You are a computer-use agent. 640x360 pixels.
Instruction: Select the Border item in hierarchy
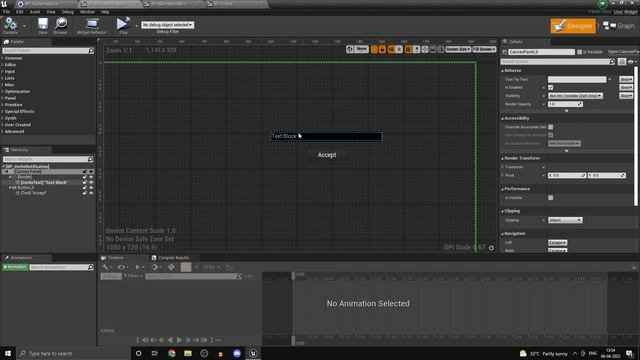24,177
